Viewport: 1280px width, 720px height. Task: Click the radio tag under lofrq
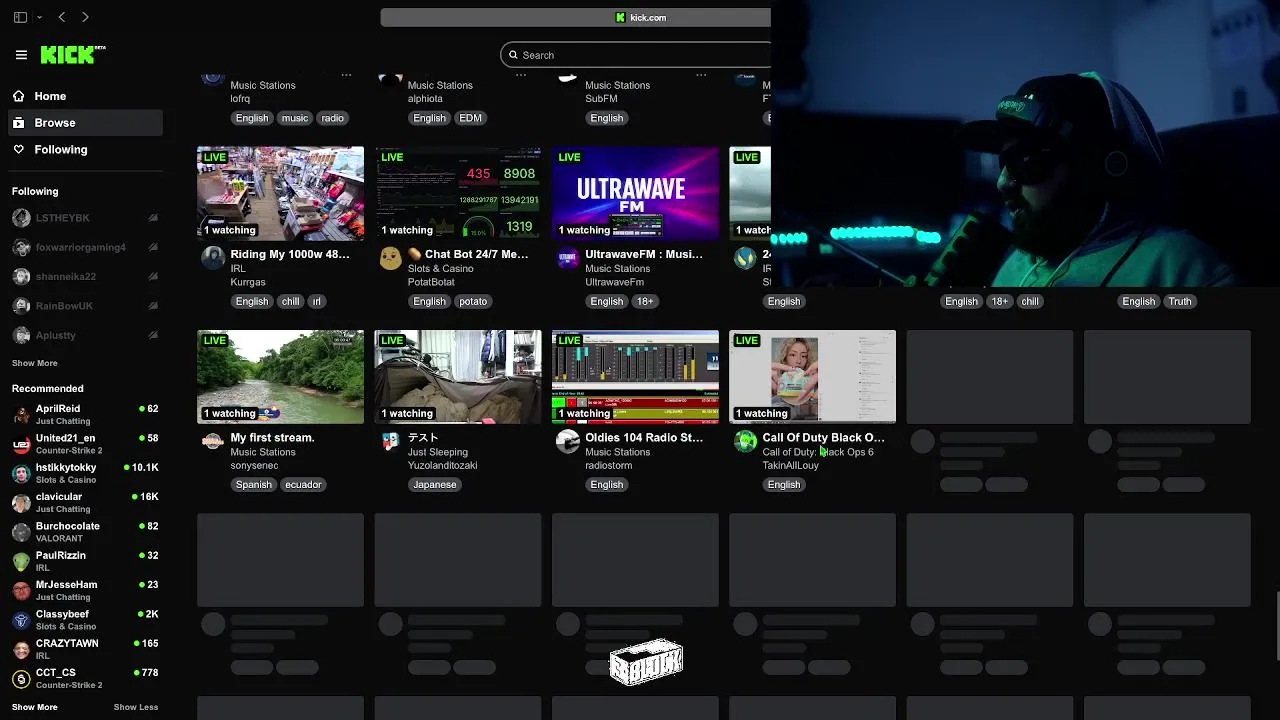pos(333,118)
